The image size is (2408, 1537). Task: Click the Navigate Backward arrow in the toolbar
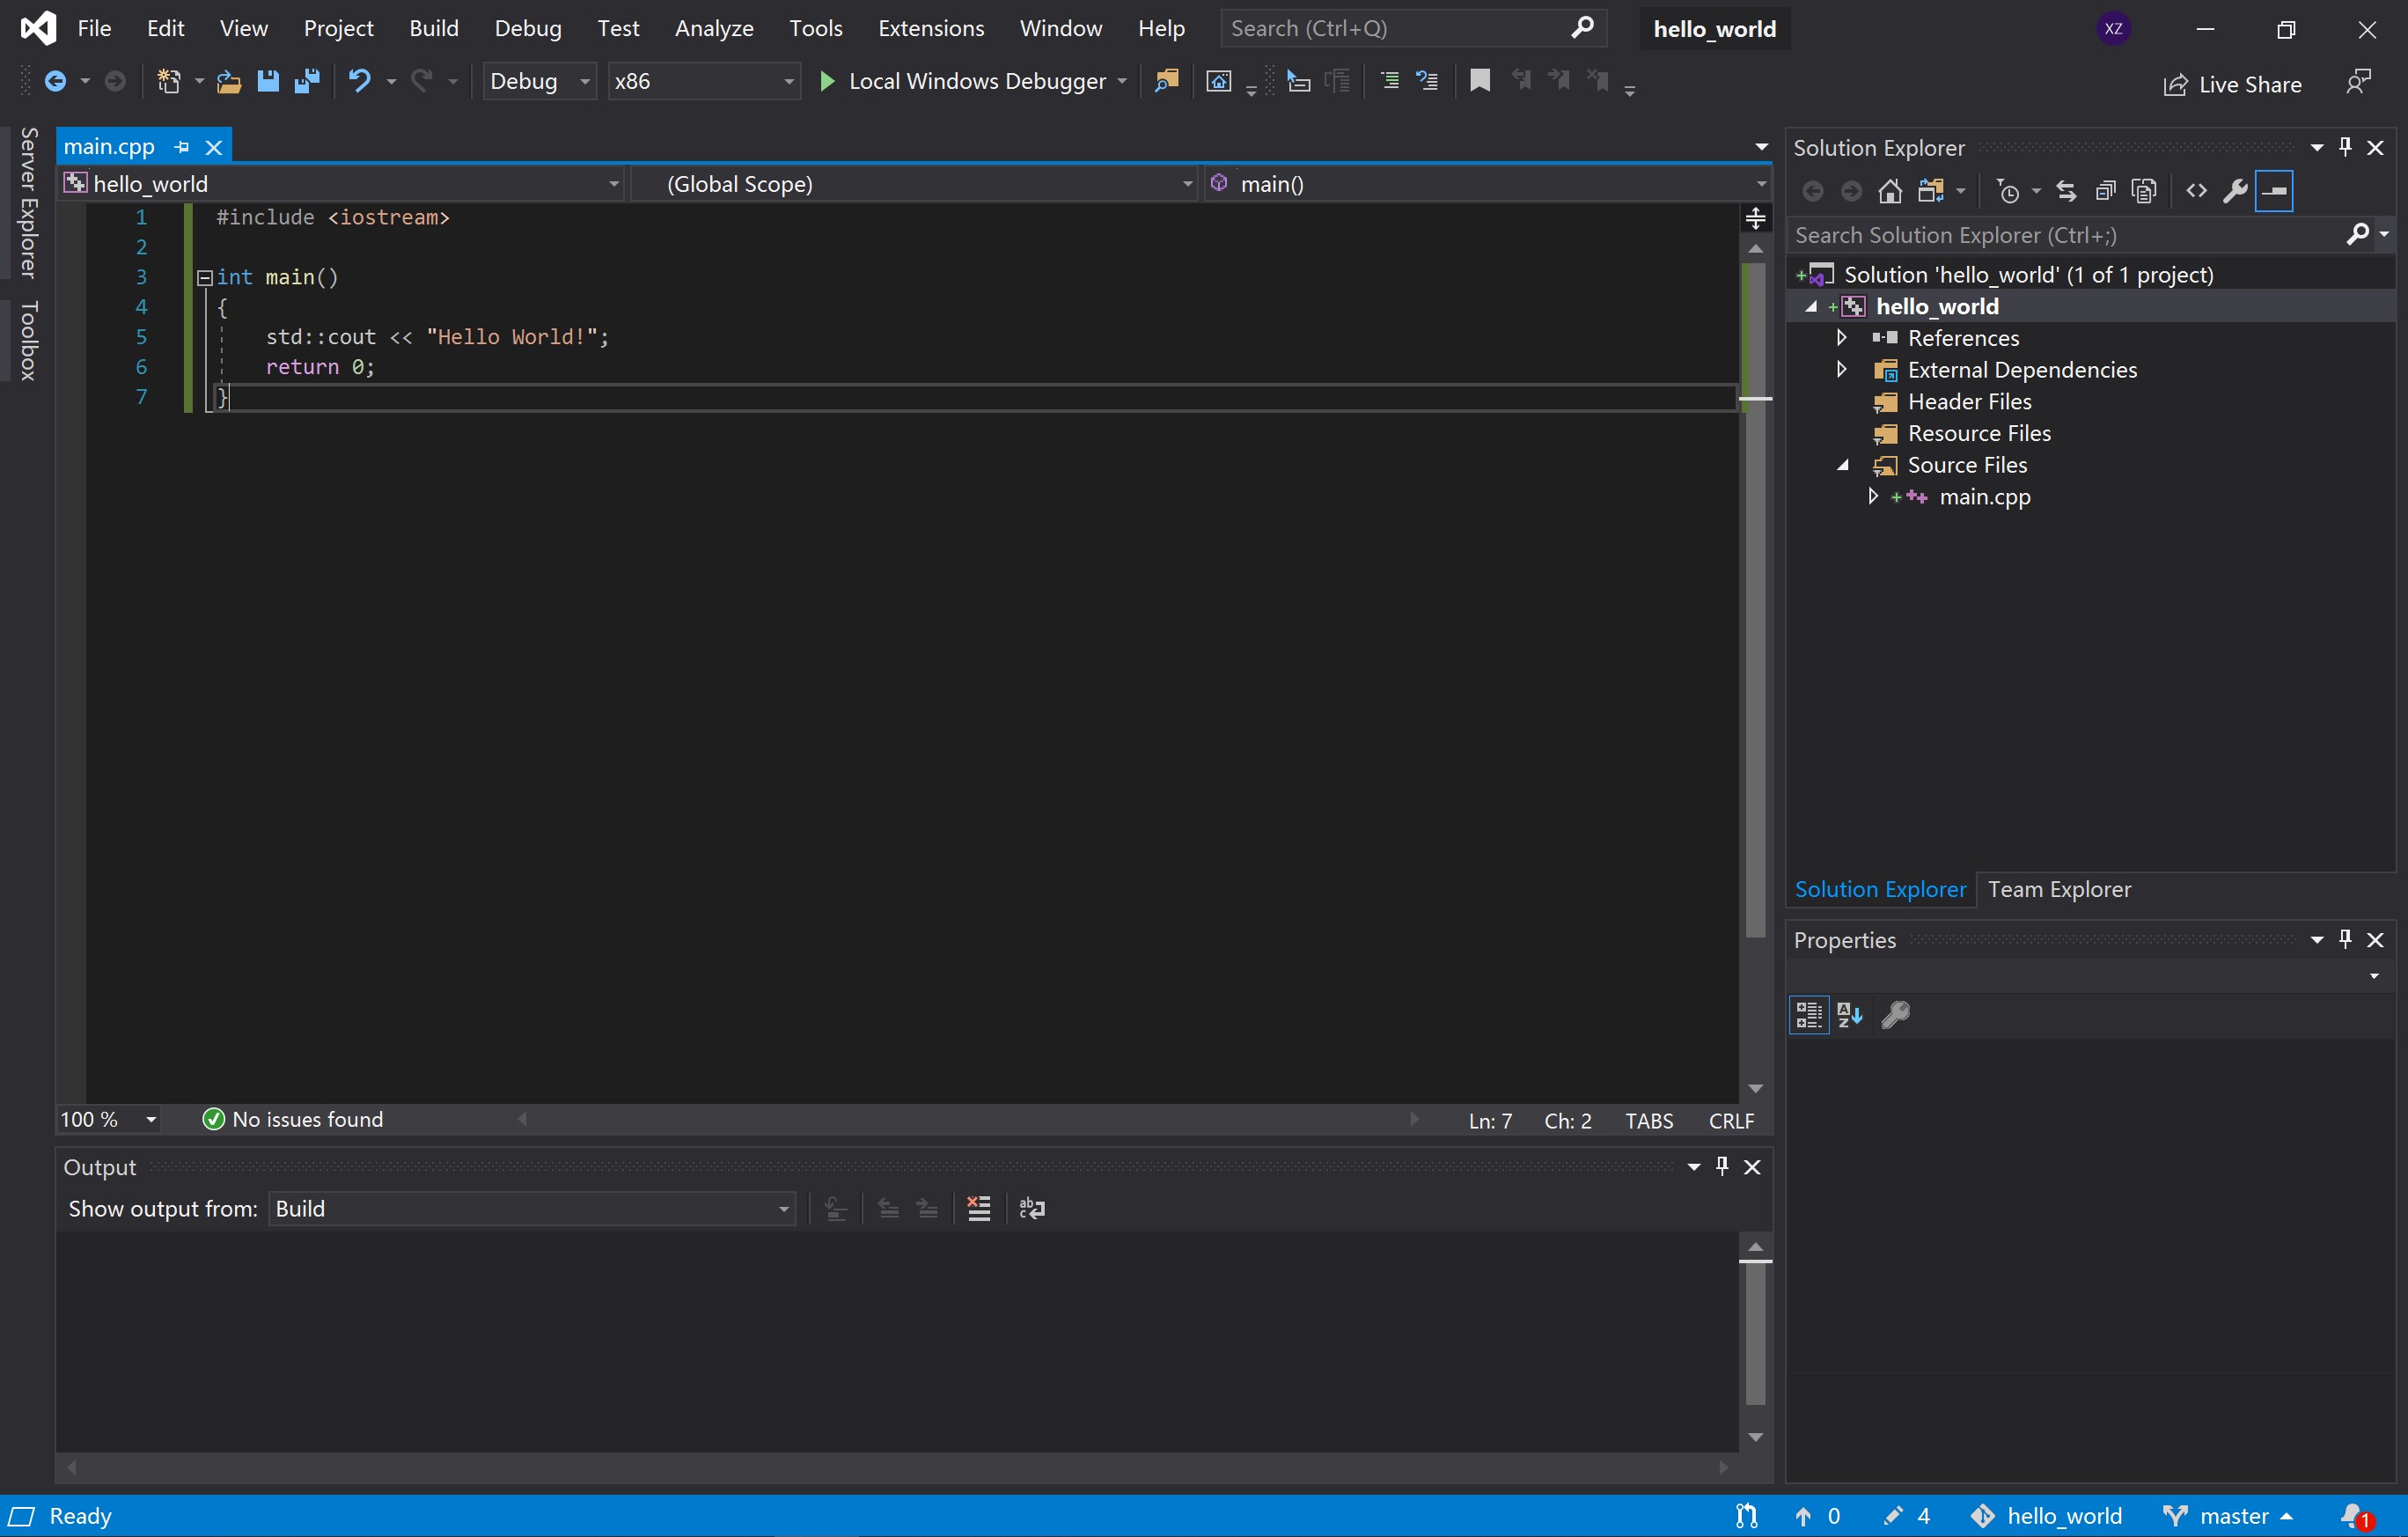tap(56, 81)
